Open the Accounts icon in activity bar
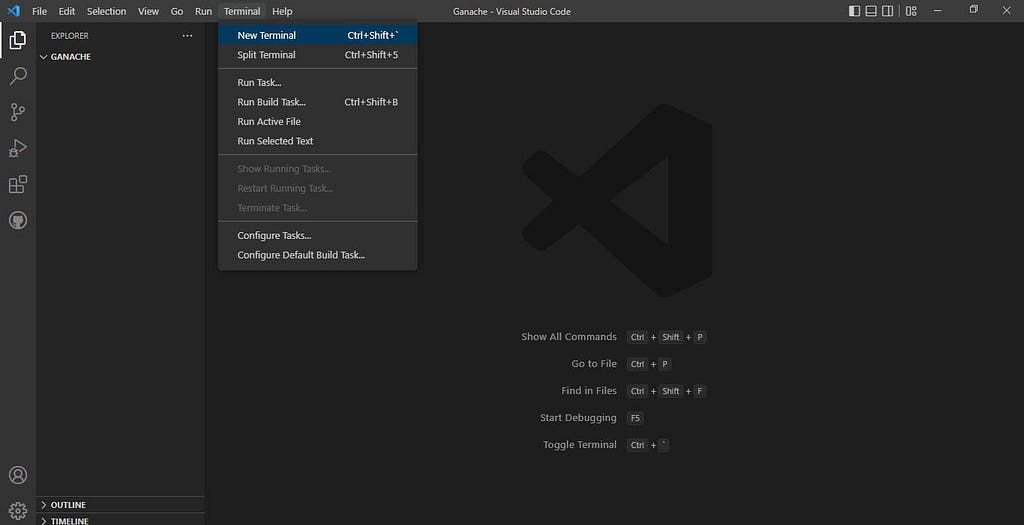 click(x=18, y=475)
